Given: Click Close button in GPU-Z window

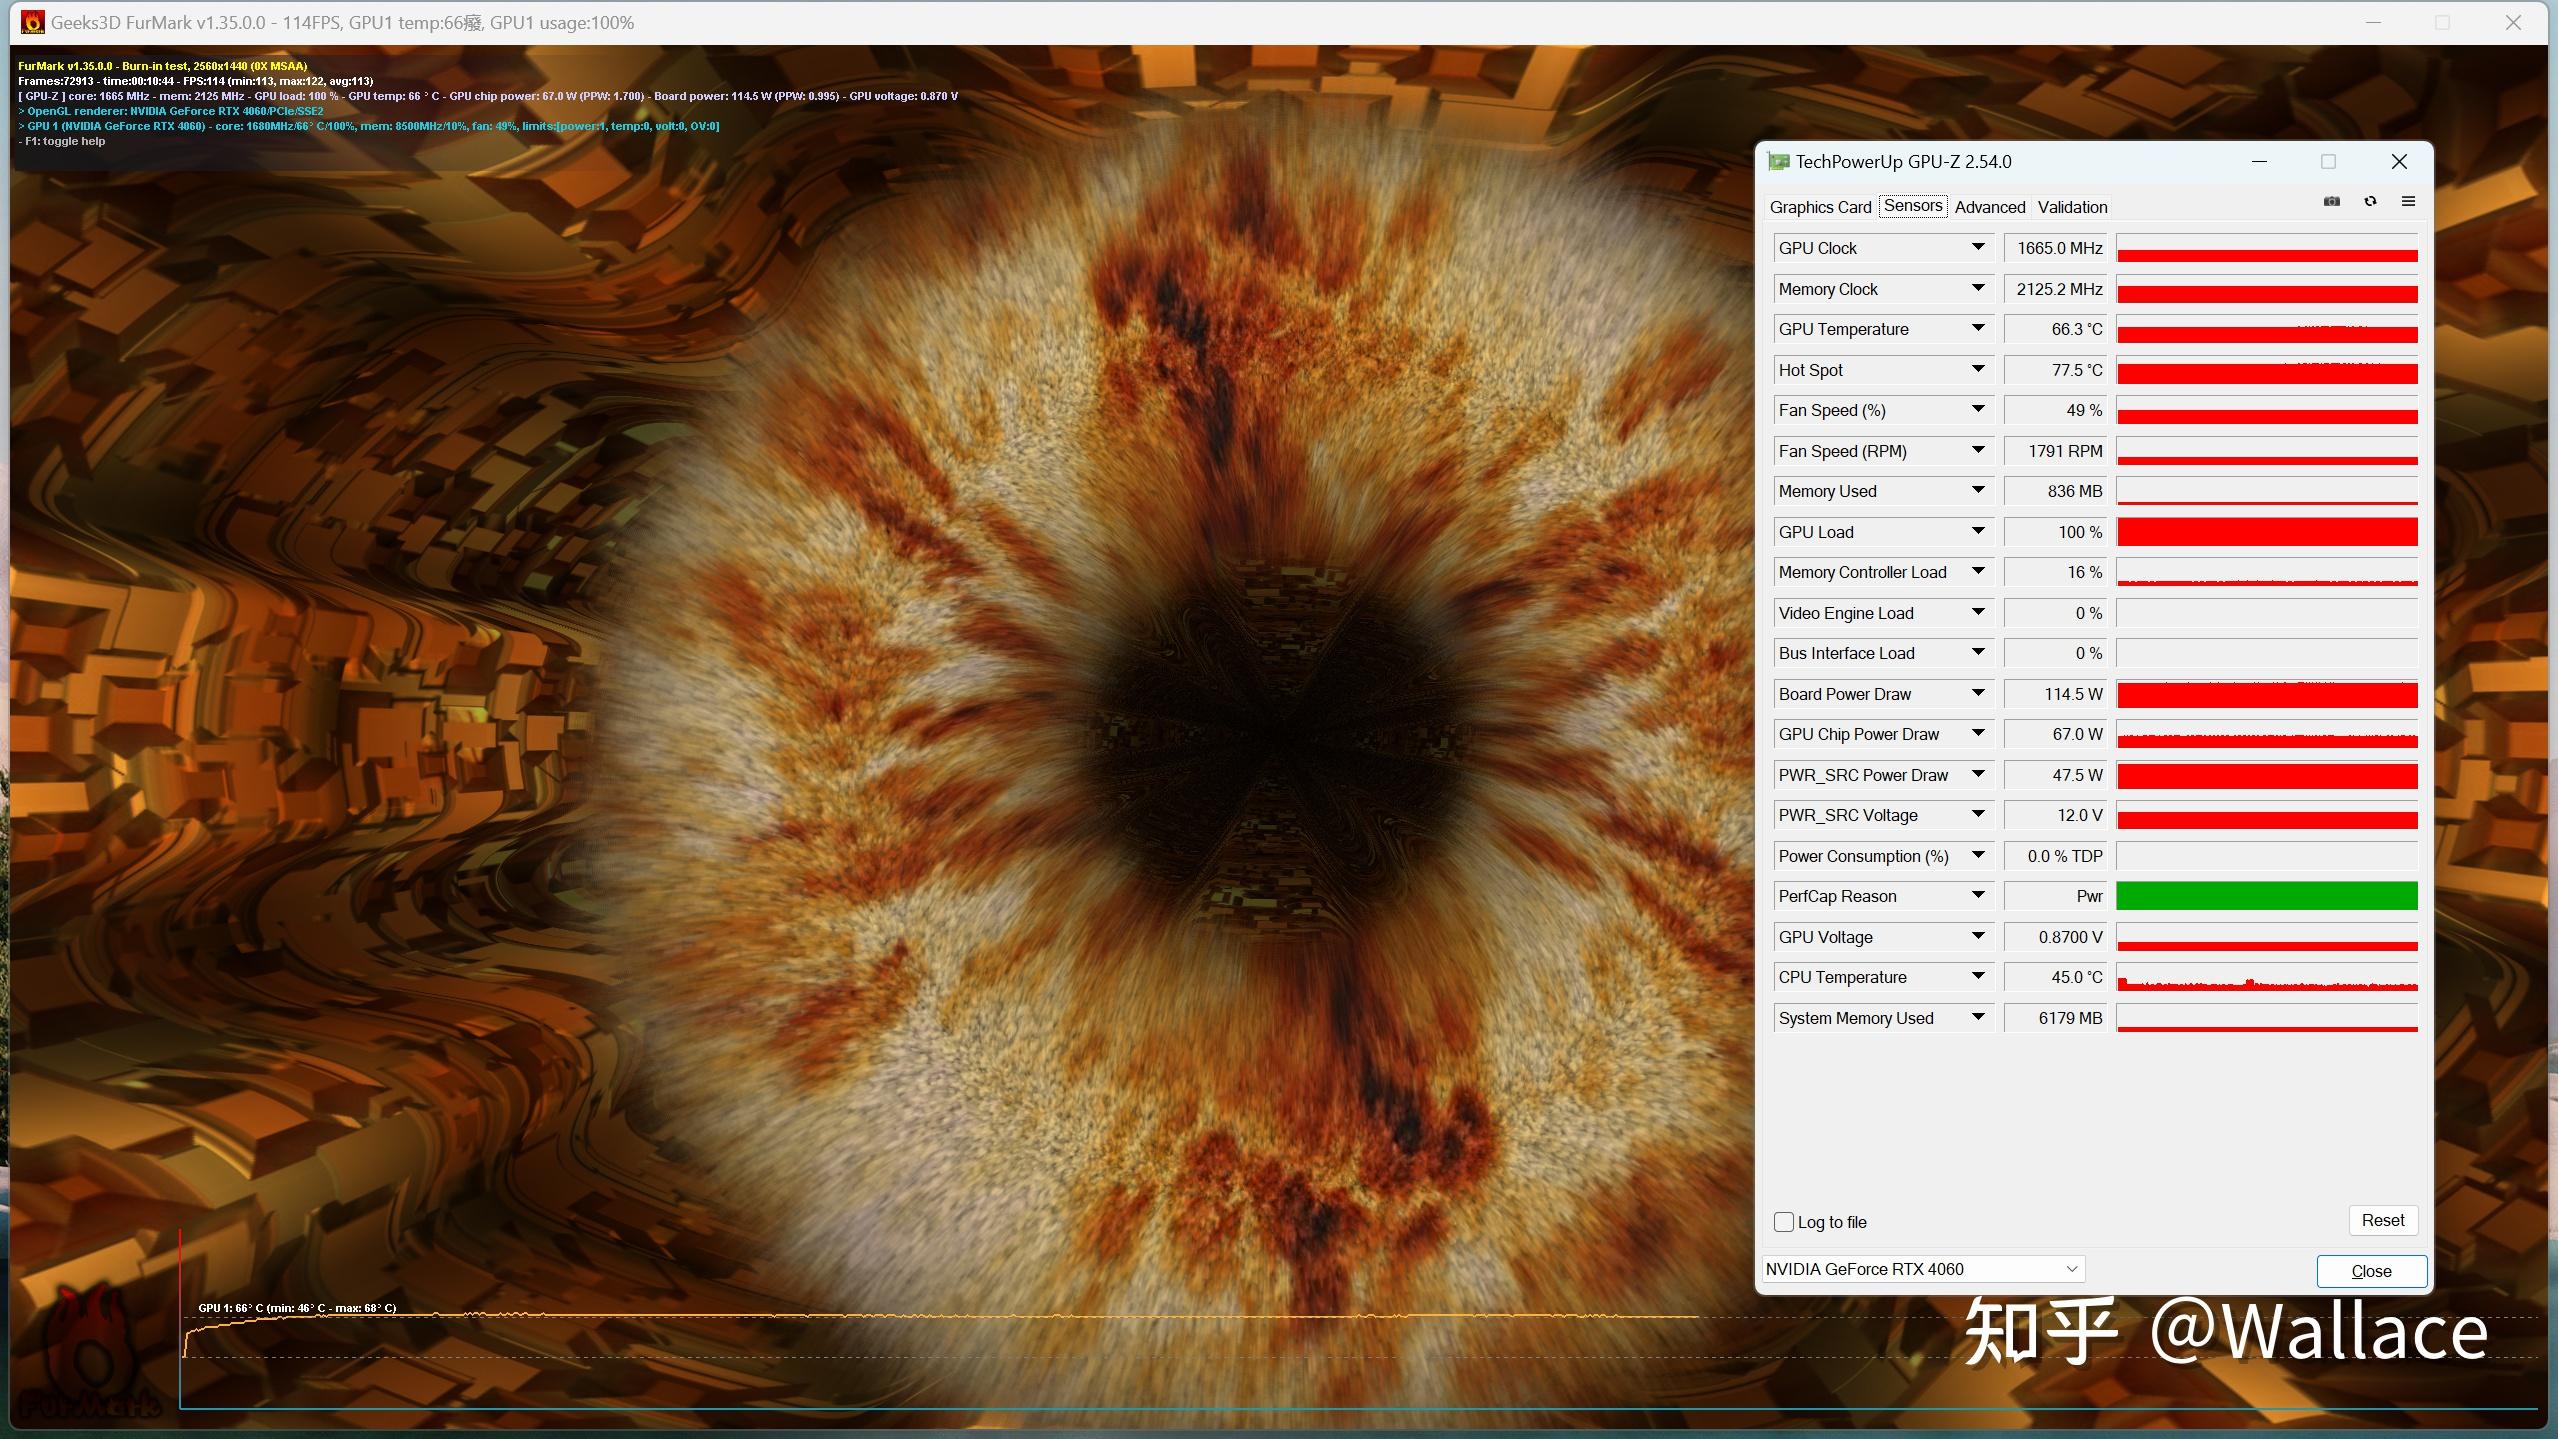Looking at the screenshot, I should tap(2372, 1270).
